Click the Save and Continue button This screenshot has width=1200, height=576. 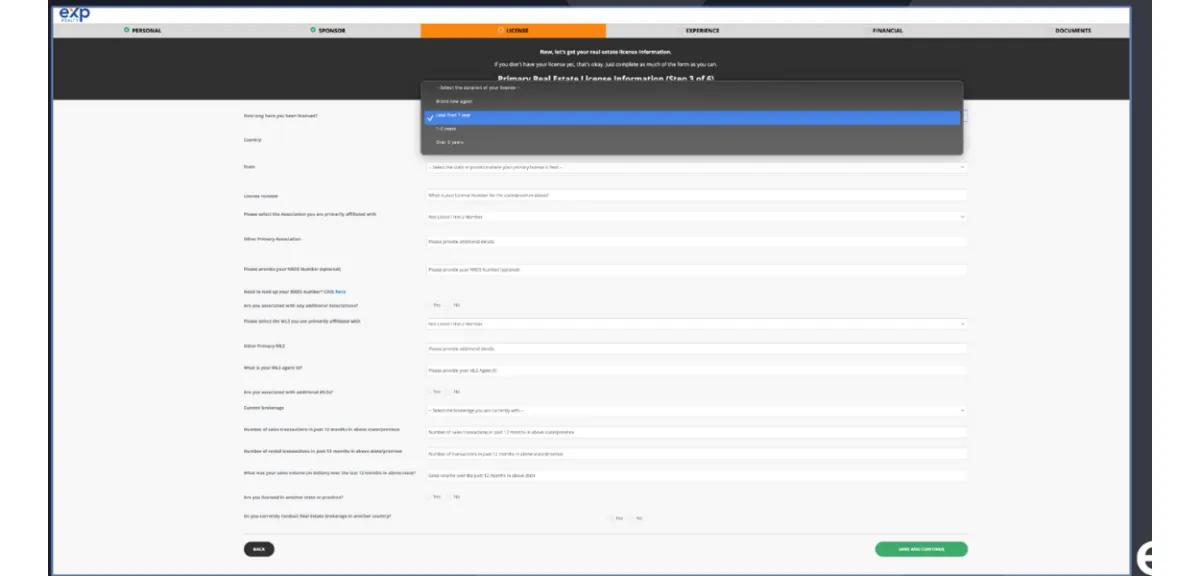tap(921, 549)
